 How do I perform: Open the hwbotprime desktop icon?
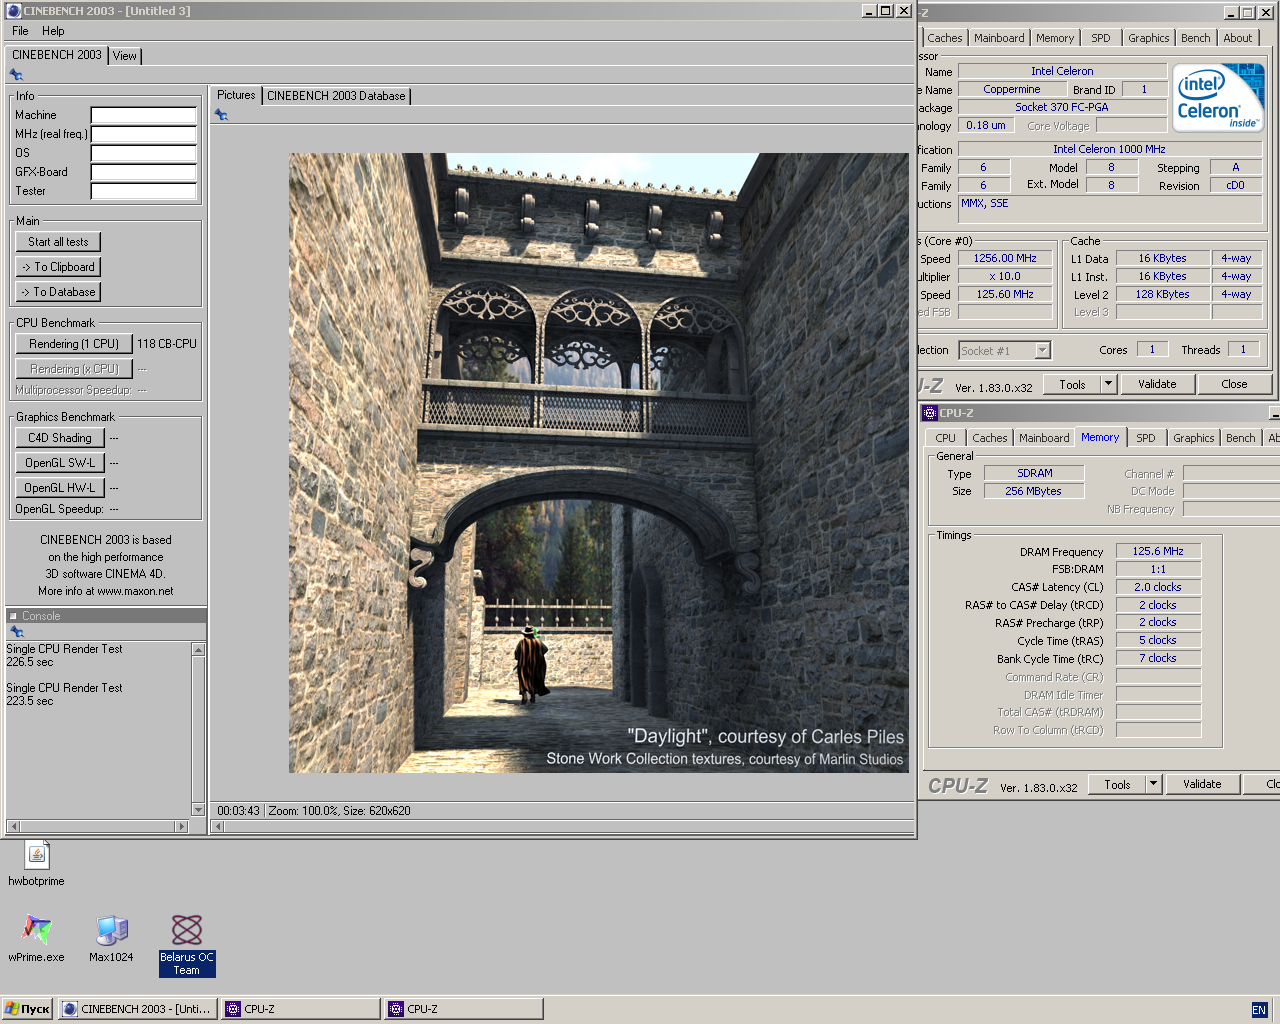point(36,865)
